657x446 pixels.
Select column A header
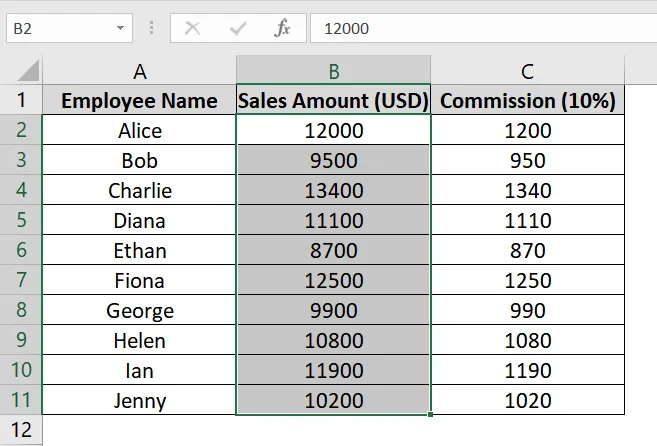(140, 70)
